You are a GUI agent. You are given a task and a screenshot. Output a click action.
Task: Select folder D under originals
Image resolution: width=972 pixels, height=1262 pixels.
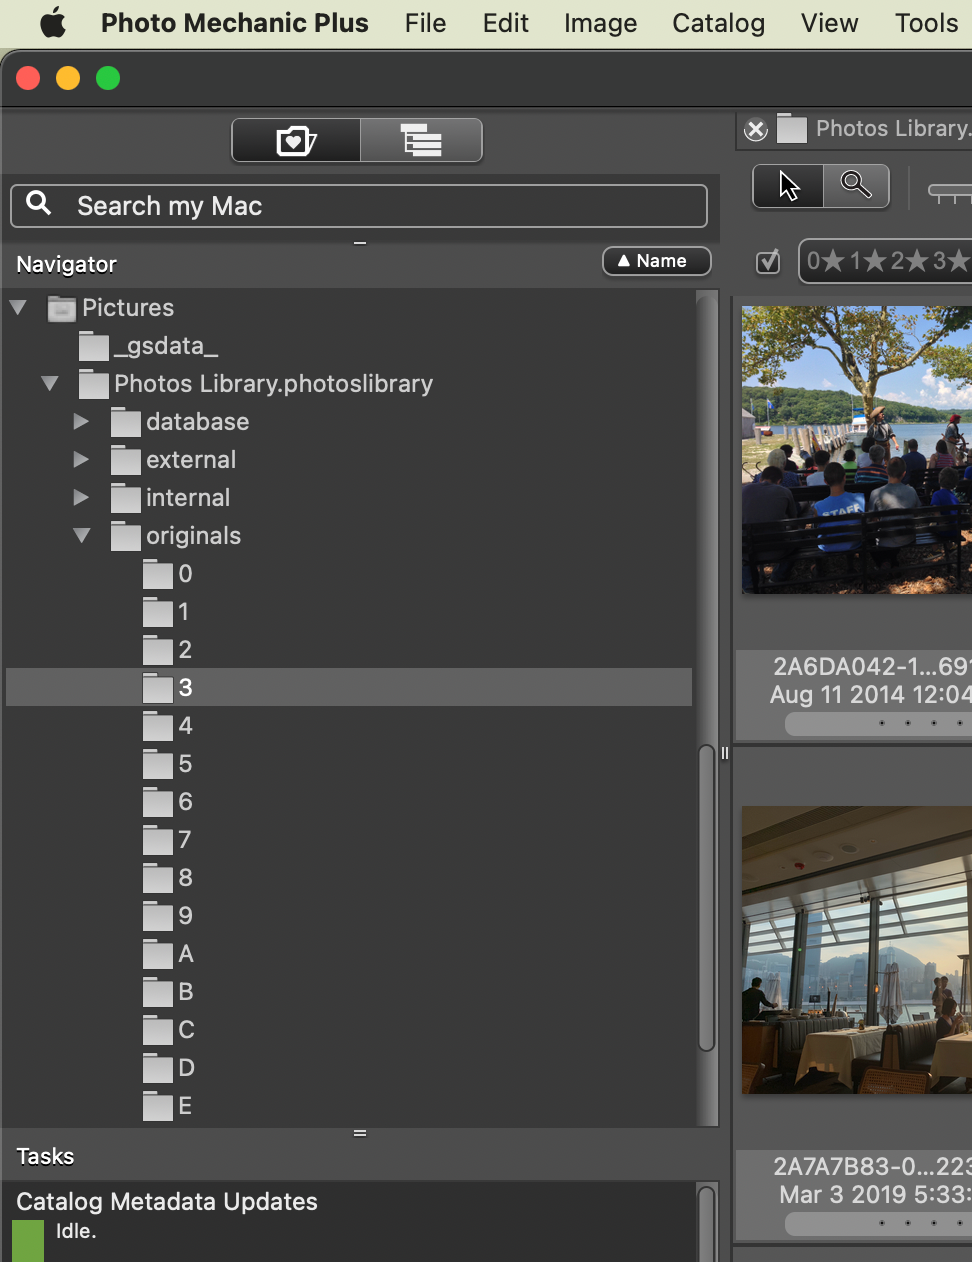(x=186, y=1068)
